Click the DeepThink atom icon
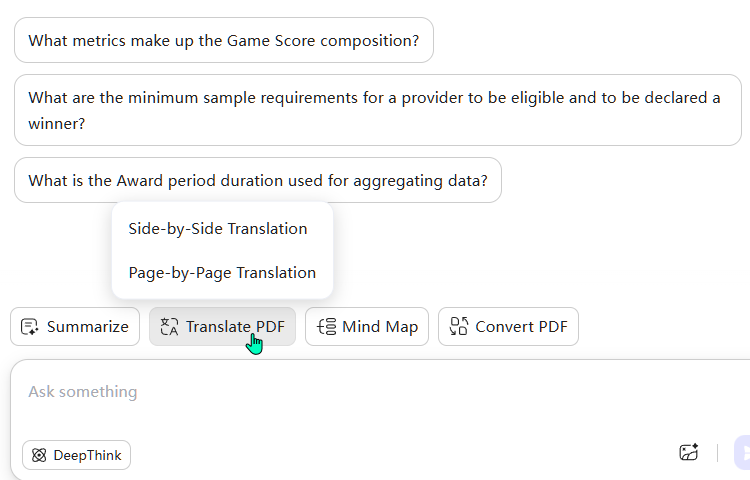Image resolution: width=750 pixels, height=480 pixels. pyautogui.click(x=39, y=456)
